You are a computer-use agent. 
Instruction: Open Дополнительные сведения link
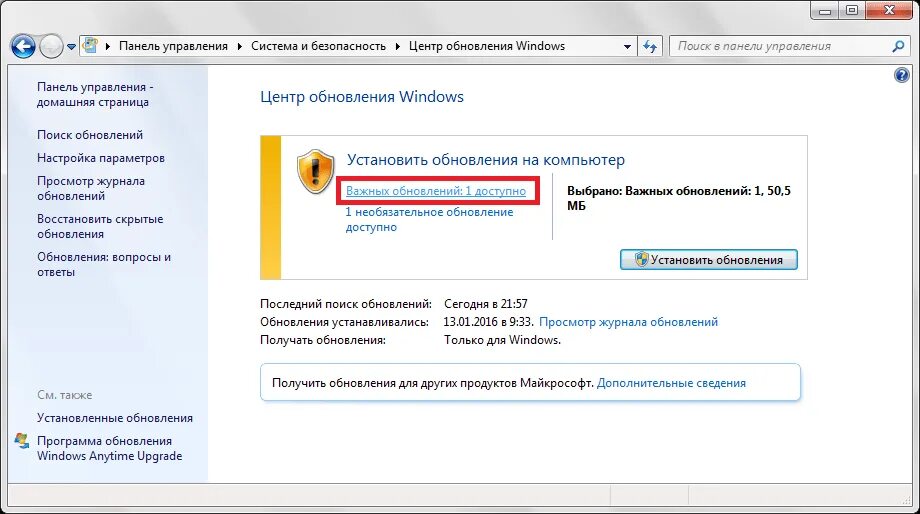[x=671, y=383]
